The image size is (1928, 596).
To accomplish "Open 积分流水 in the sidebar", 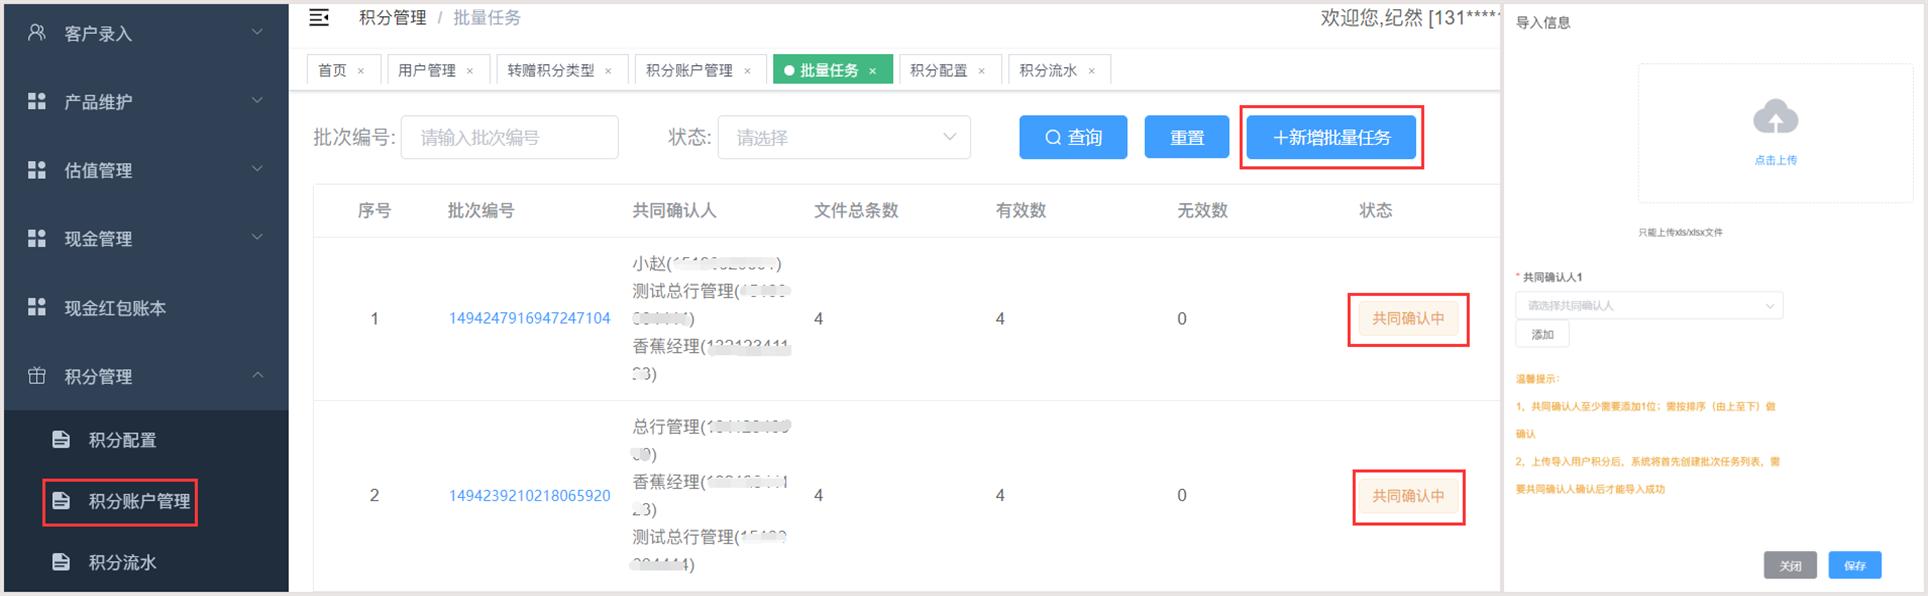I will click(x=122, y=562).
